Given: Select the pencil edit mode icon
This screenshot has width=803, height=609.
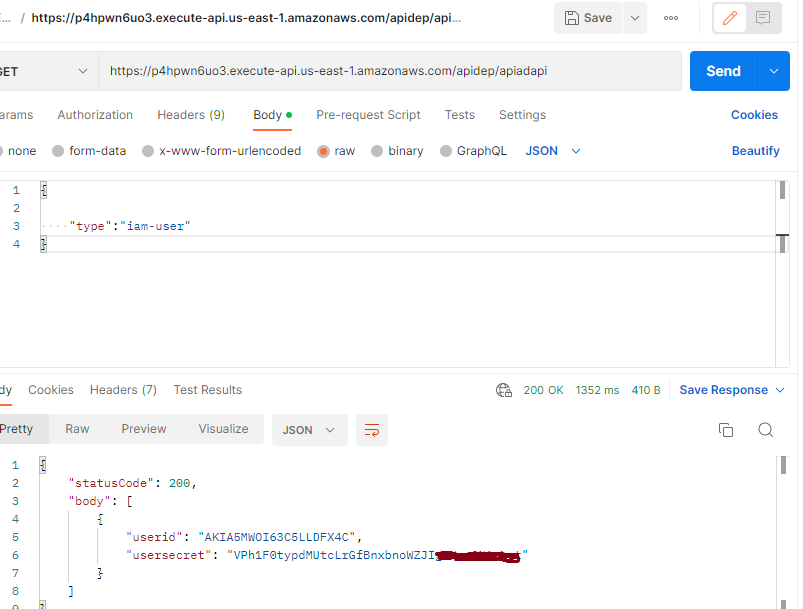Looking at the screenshot, I should 730,18.
